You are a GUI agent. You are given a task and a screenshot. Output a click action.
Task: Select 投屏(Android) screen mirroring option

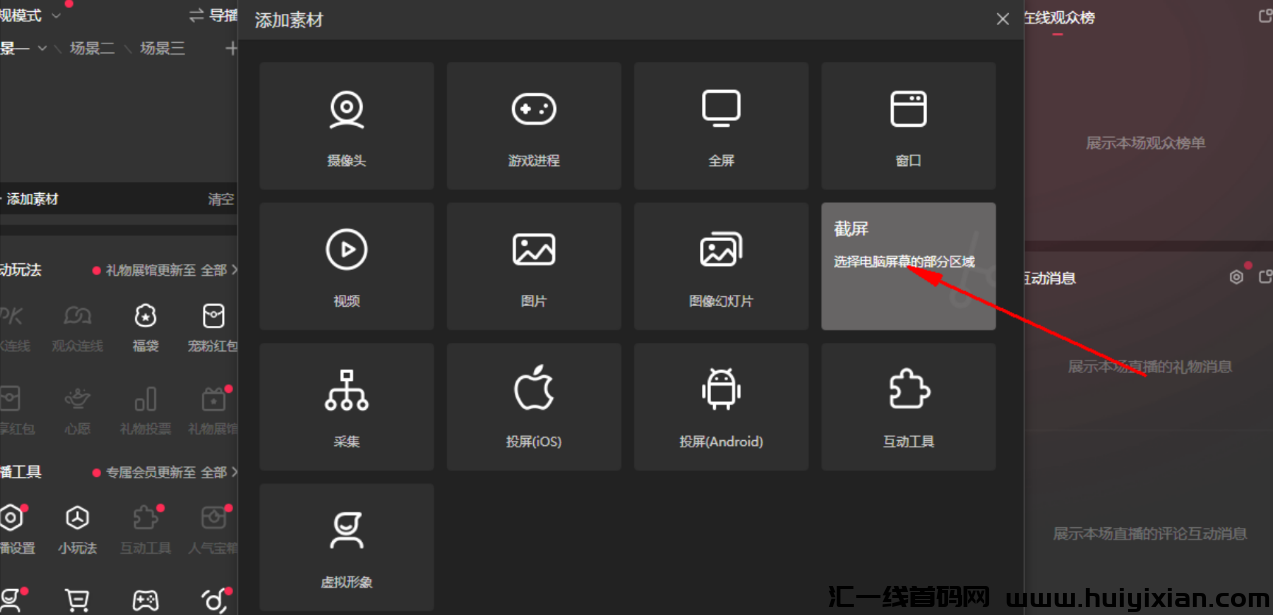[x=721, y=407]
